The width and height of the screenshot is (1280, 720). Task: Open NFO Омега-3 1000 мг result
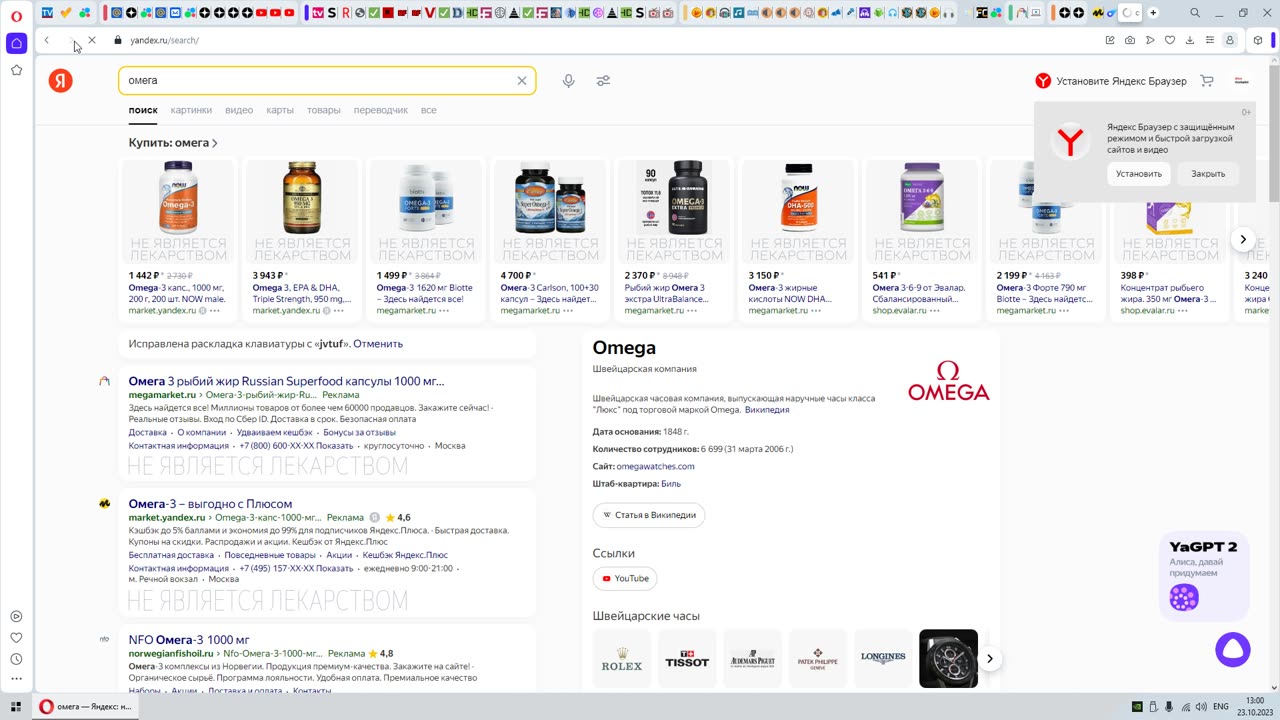pos(189,640)
